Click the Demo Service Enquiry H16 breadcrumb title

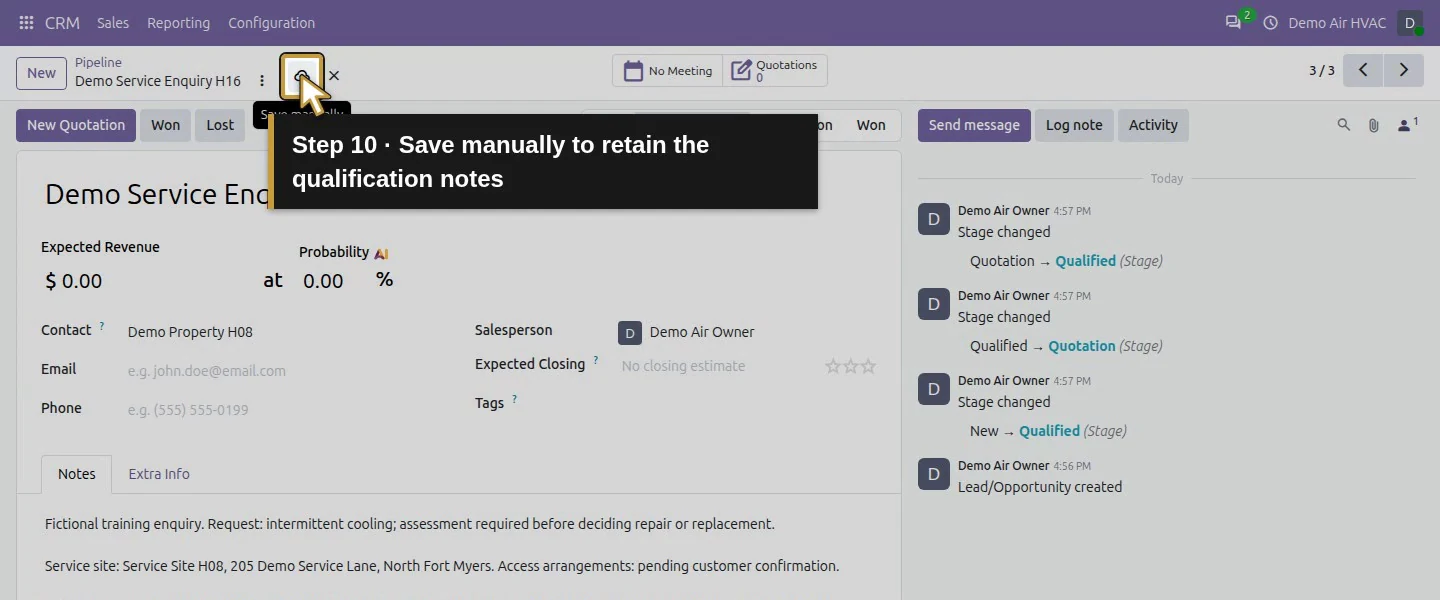click(x=158, y=81)
